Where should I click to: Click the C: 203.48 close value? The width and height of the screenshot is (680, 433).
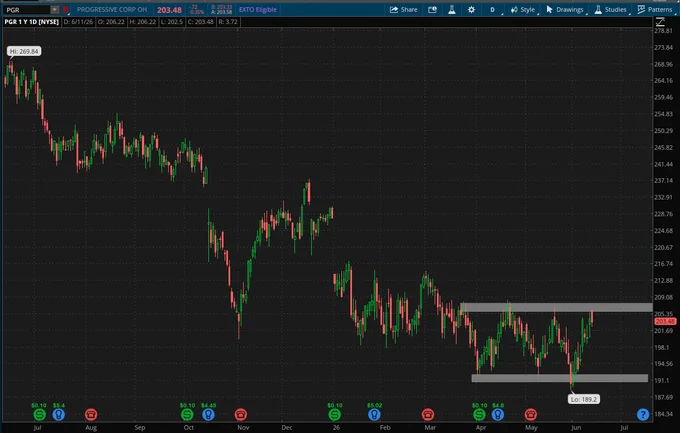coord(201,22)
